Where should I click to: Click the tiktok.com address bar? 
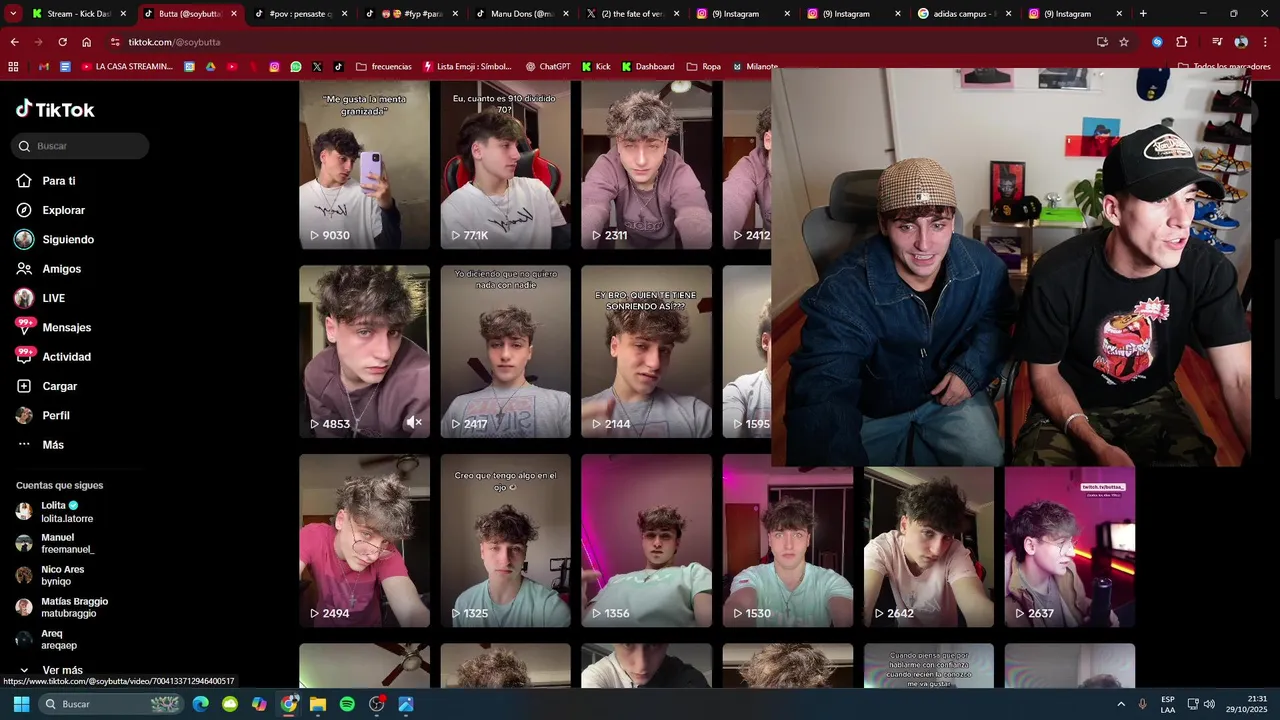[600, 42]
